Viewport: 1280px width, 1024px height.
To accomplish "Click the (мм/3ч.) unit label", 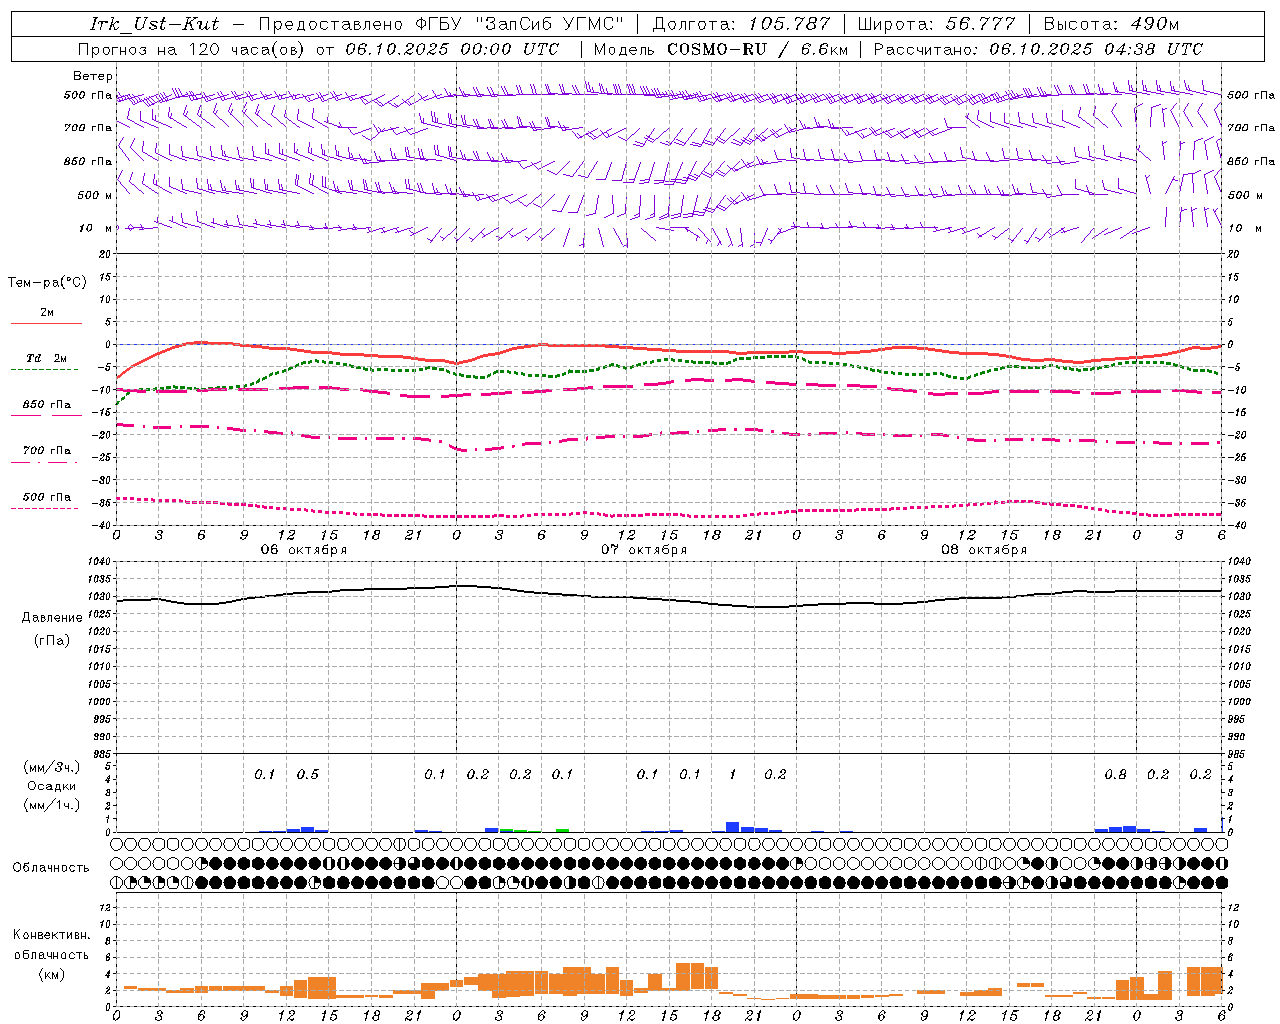I will pos(52,767).
